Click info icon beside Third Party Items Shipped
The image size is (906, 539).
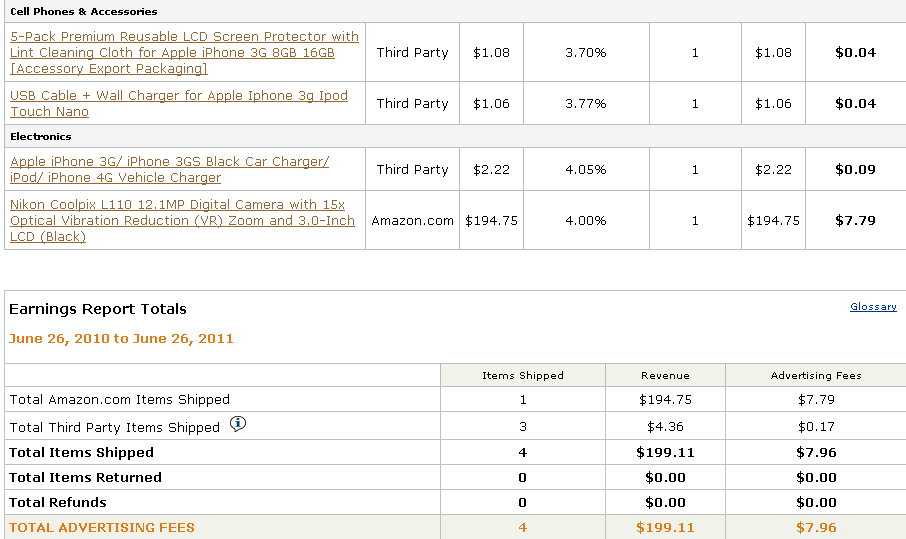pos(238,424)
